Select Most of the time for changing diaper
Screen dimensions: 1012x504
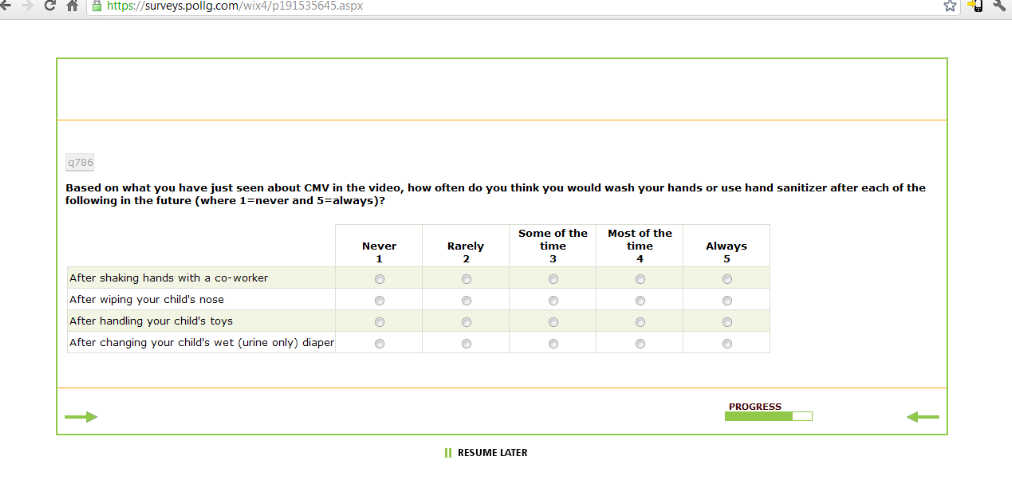[x=640, y=344]
